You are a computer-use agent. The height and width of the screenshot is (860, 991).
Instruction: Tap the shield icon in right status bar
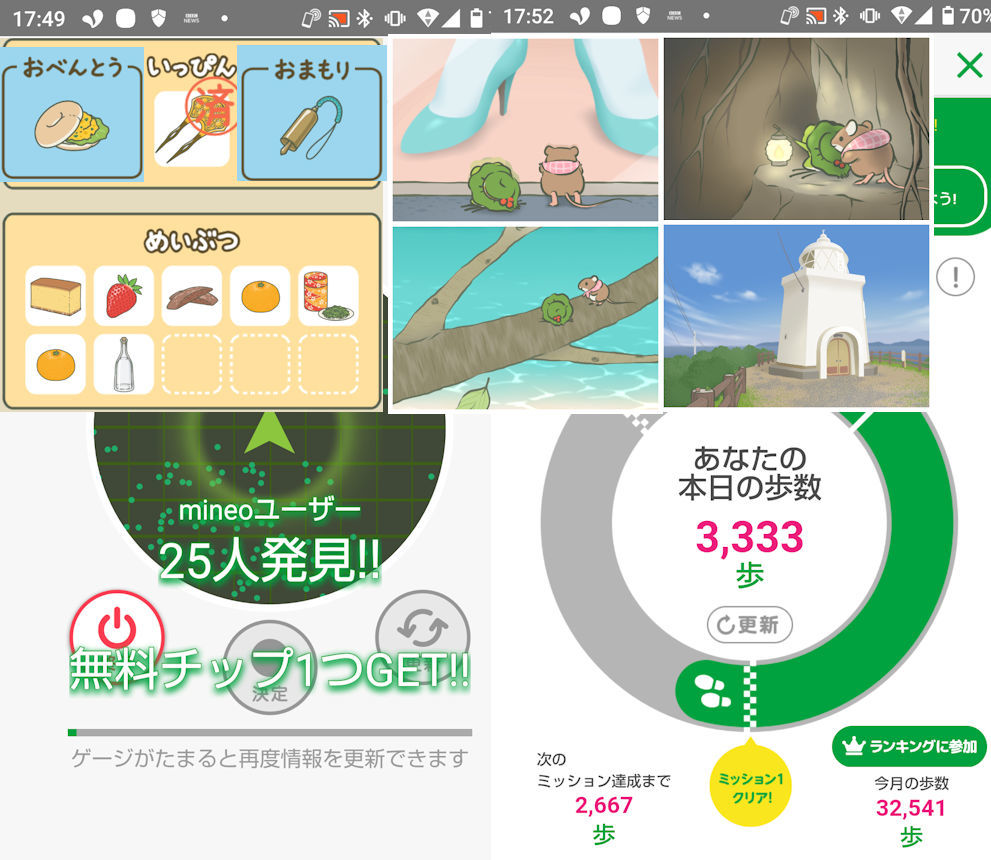643,16
